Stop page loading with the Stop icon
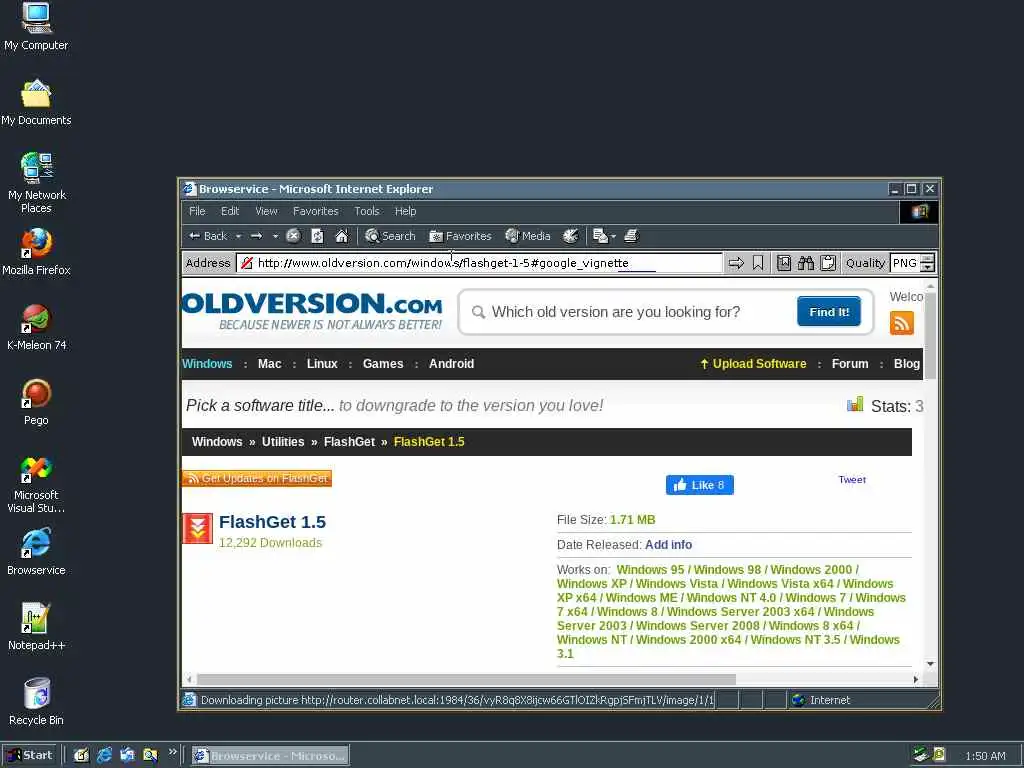This screenshot has height=768, width=1024. [293, 236]
